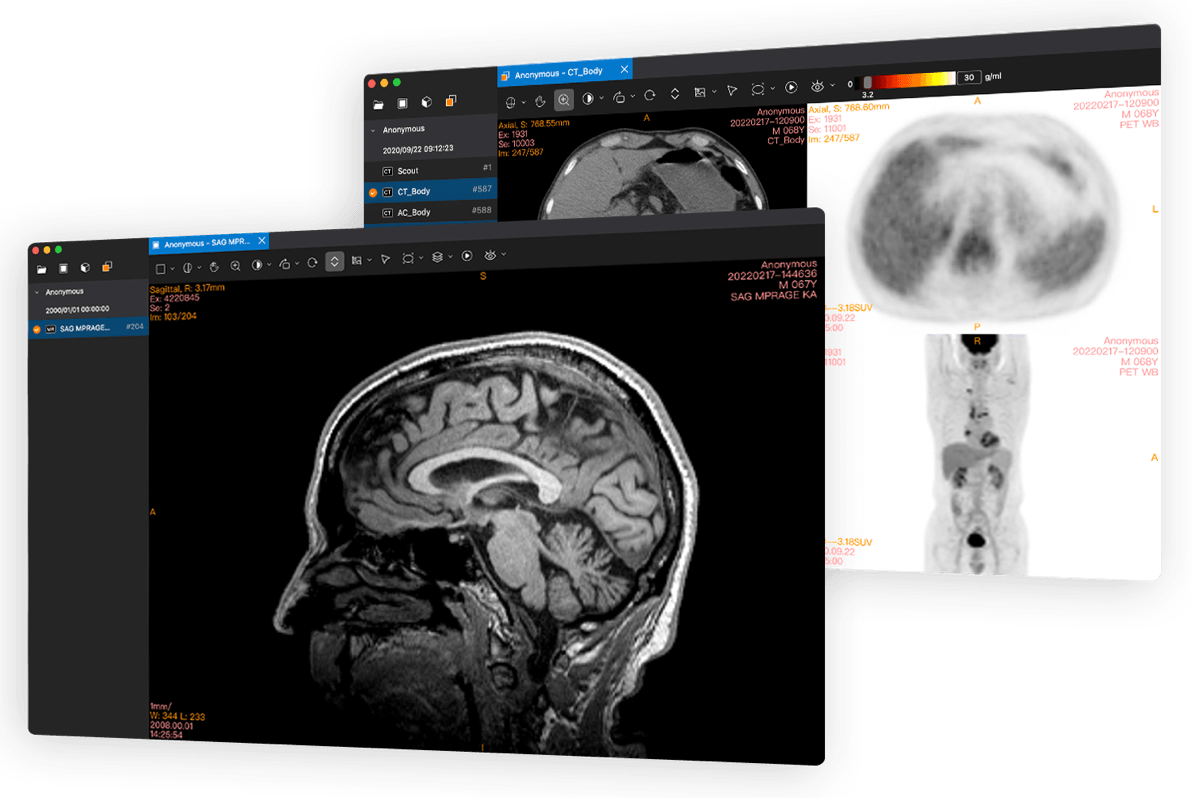
Task: Open ROI tool dropdown arrow in CT_Body toolbar
Action: click(772, 89)
